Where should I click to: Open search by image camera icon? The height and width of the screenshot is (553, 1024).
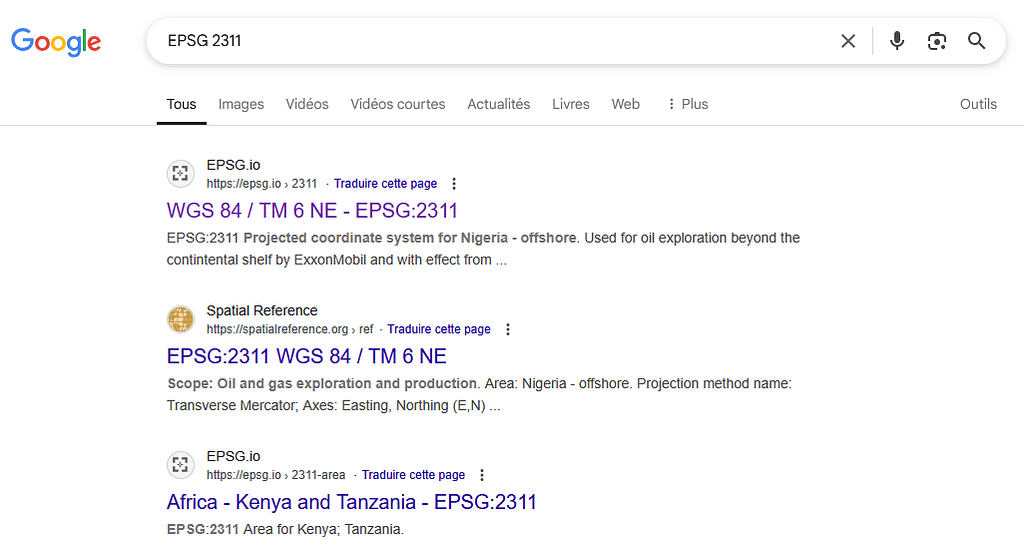pyautogui.click(x=937, y=41)
